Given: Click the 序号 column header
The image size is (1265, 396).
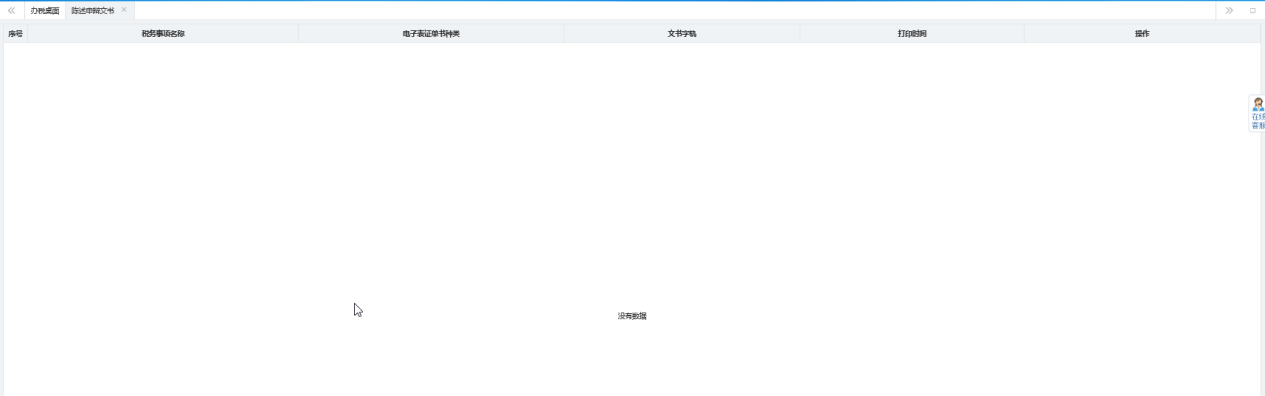Looking at the screenshot, I should [x=15, y=34].
